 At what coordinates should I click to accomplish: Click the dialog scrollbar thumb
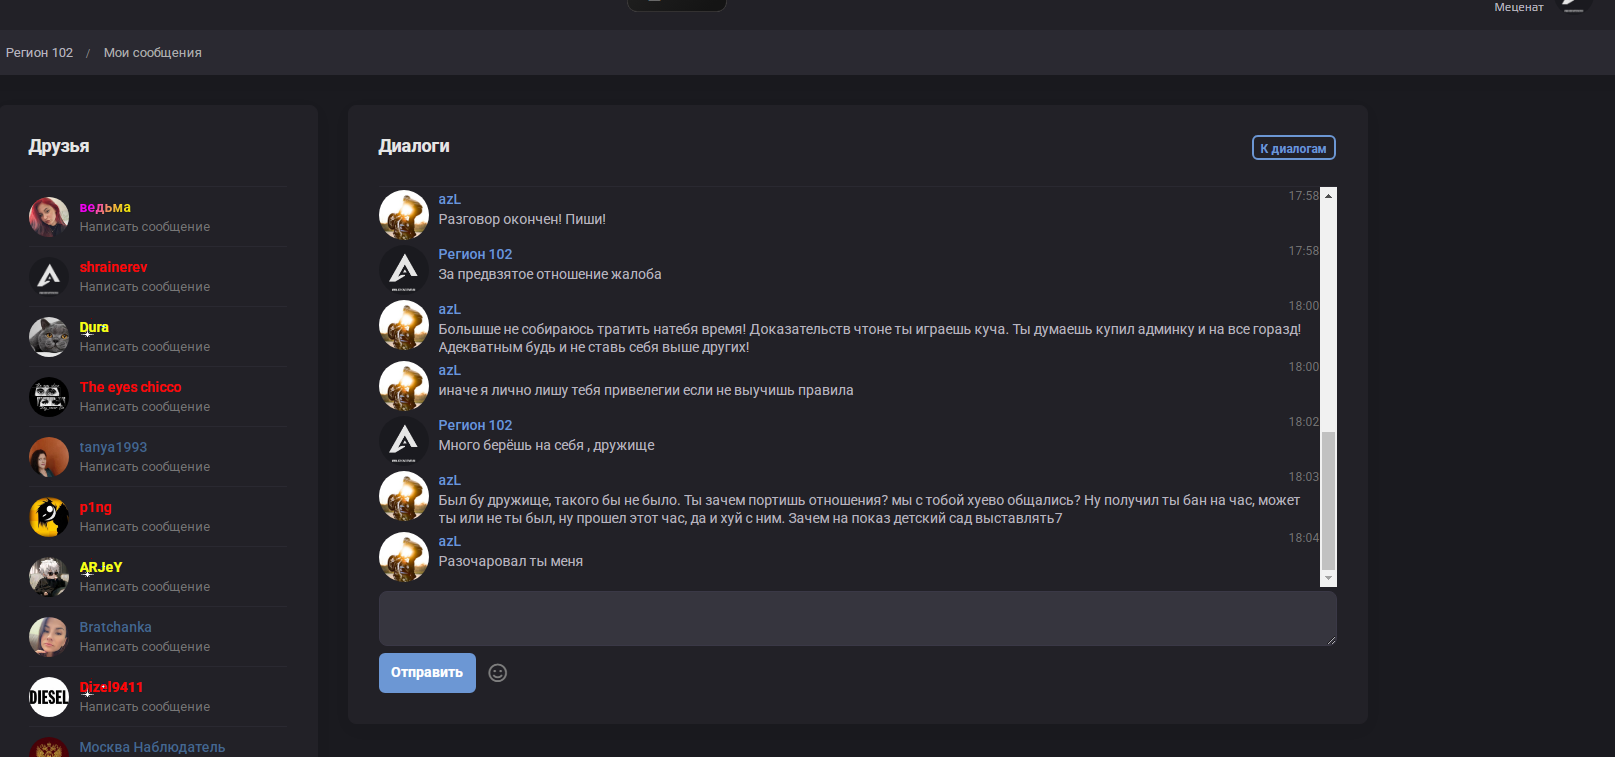tap(1328, 500)
